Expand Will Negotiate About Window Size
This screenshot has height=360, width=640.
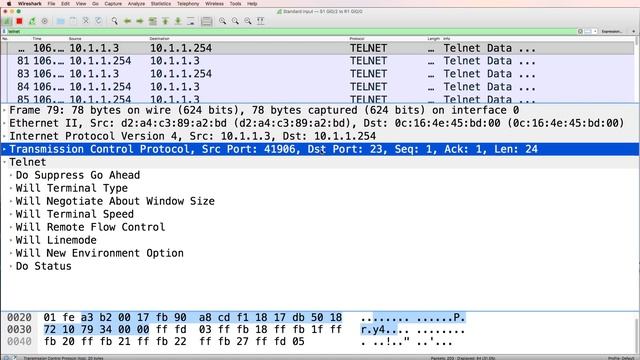point(11,202)
